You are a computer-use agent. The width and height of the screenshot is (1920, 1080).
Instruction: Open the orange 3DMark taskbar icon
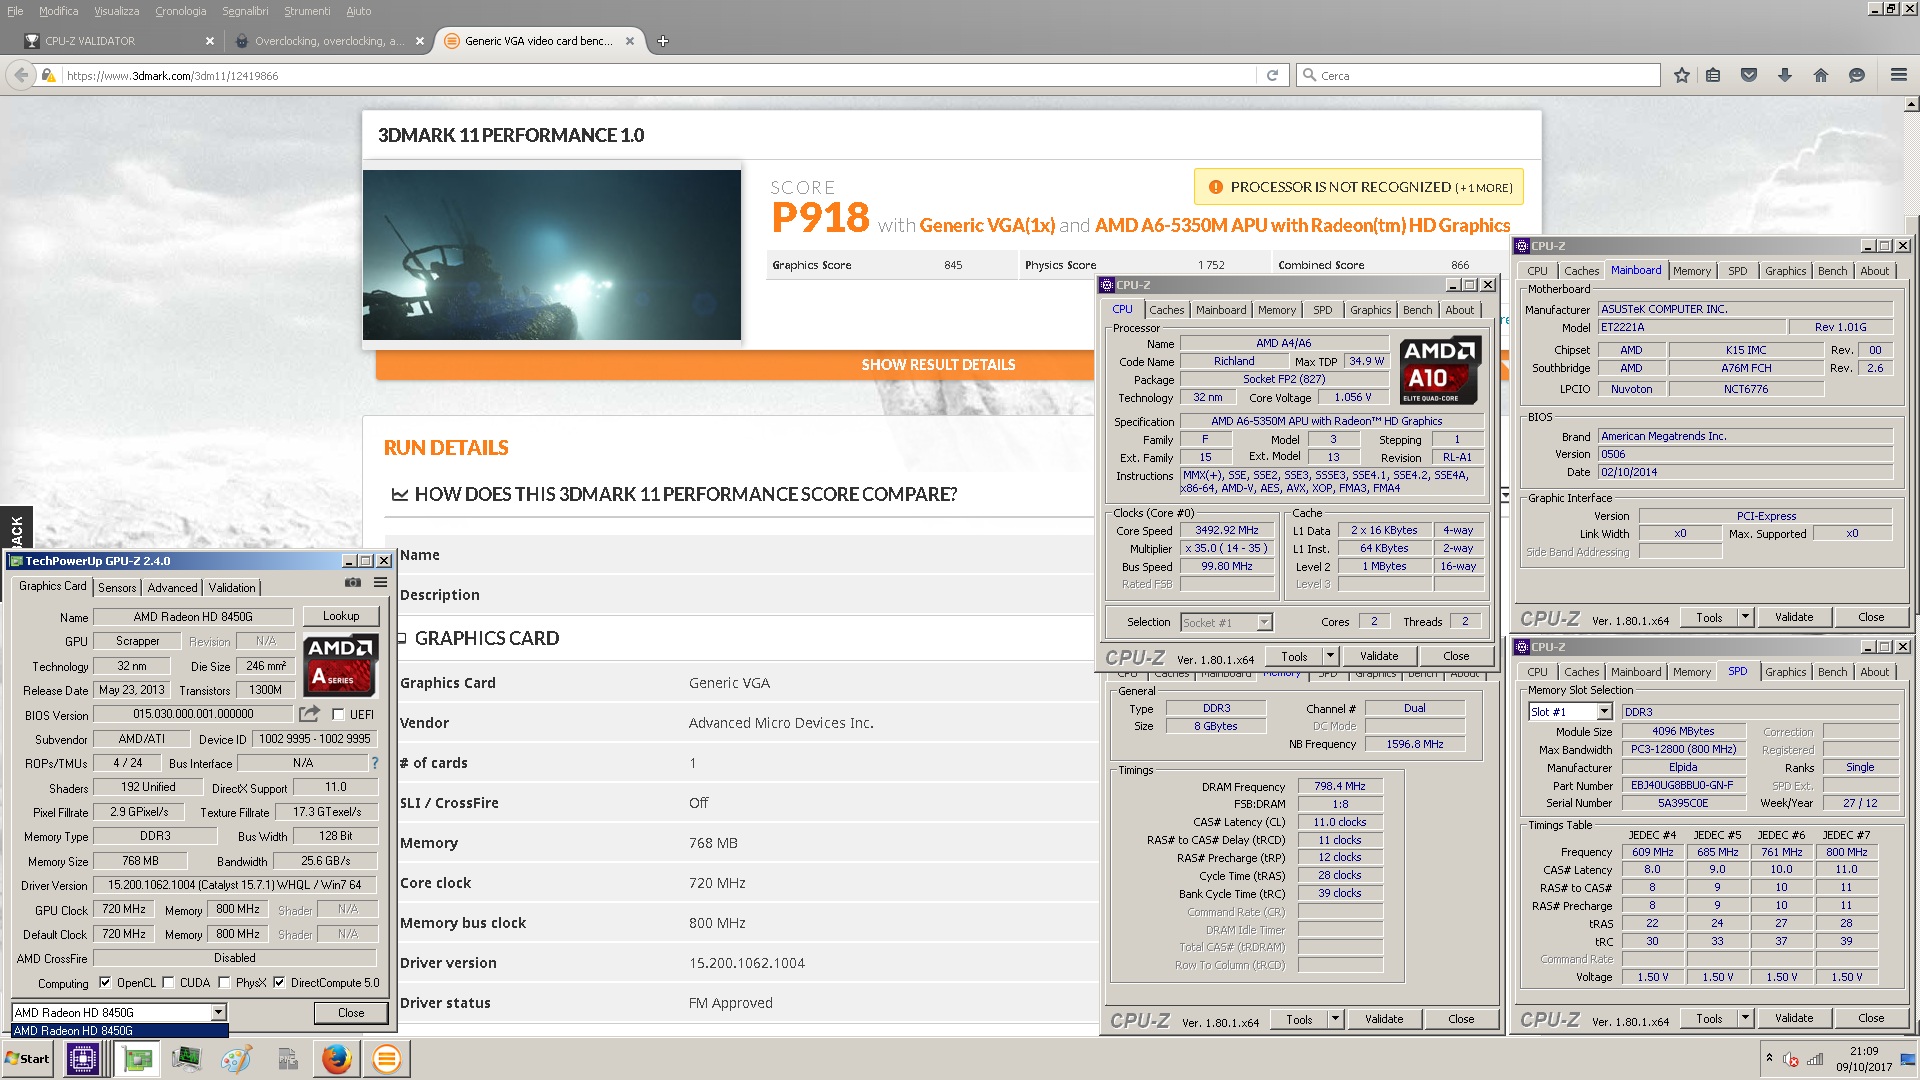click(387, 1059)
